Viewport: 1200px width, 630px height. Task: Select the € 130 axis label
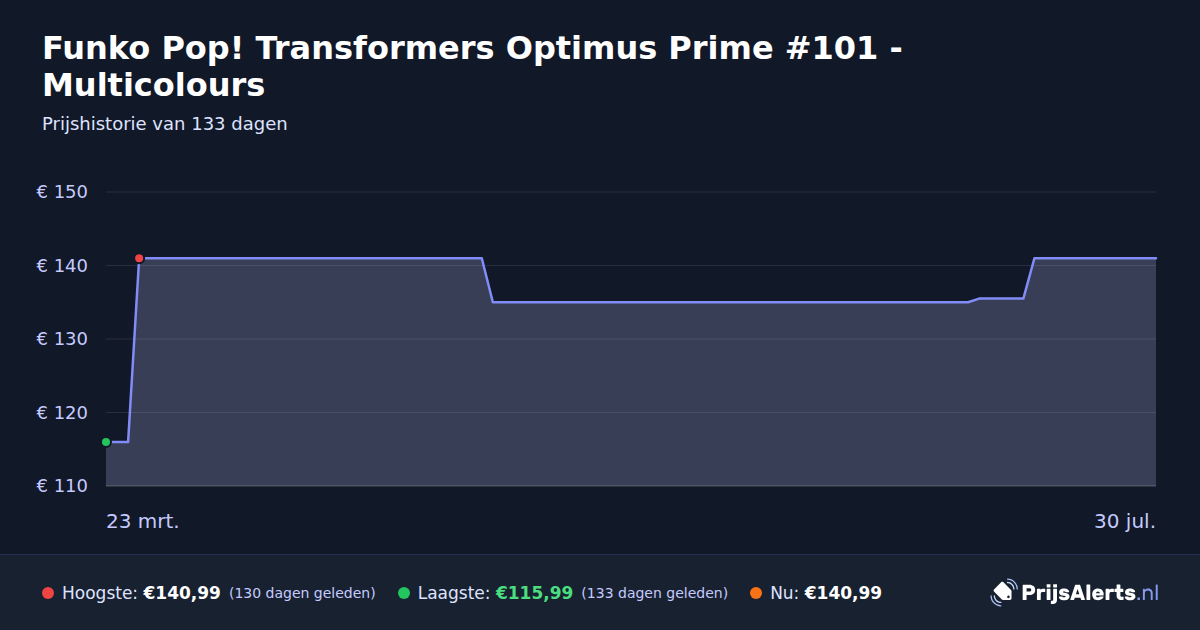click(x=62, y=339)
